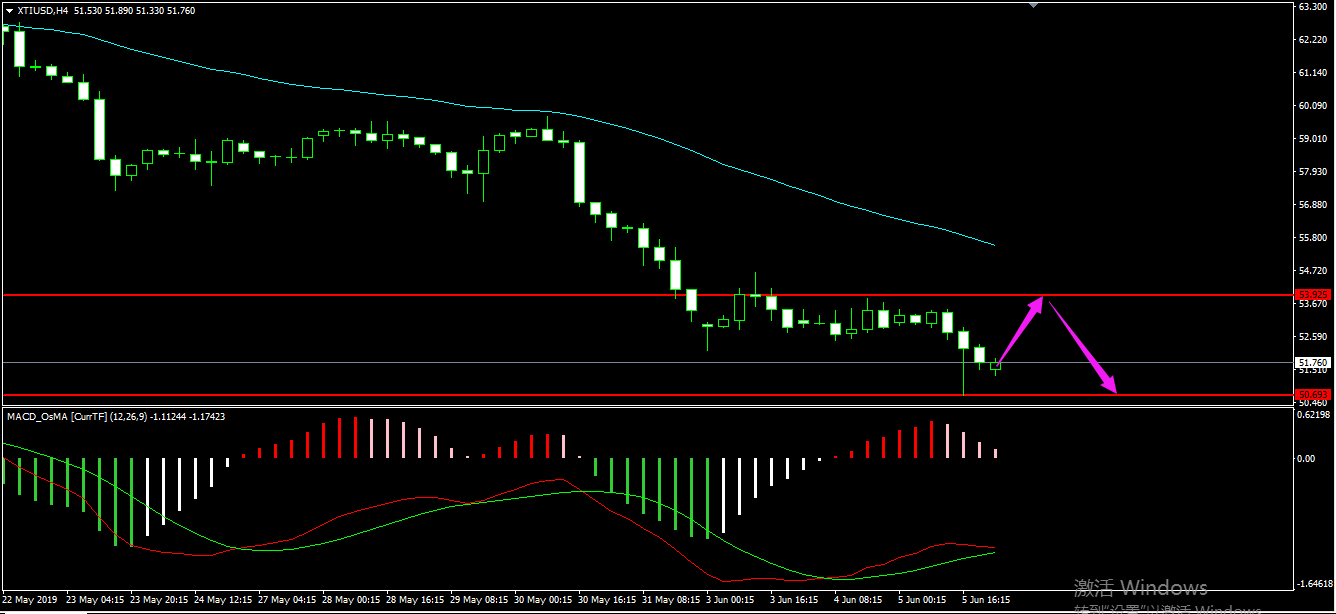Click the red MACD signal line
This screenshot has height=614, width=1336.
coord(420,498)
